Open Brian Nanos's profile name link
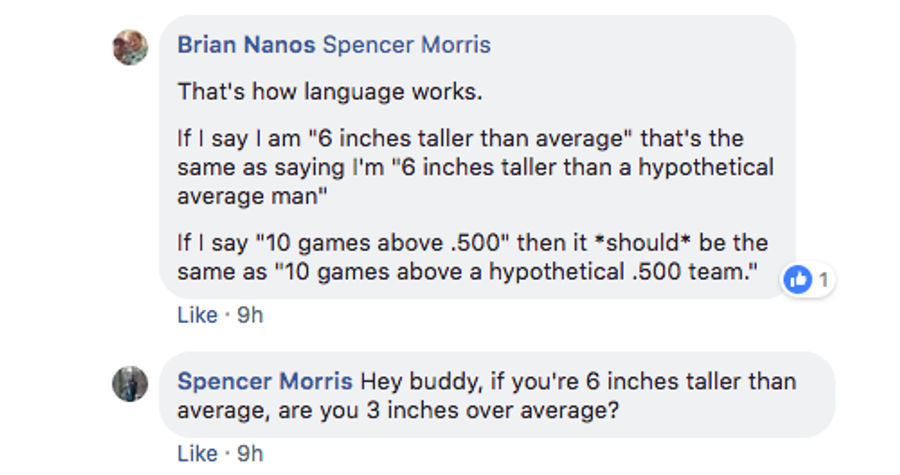This screenshot has width=900, height=475. (246, 45)
